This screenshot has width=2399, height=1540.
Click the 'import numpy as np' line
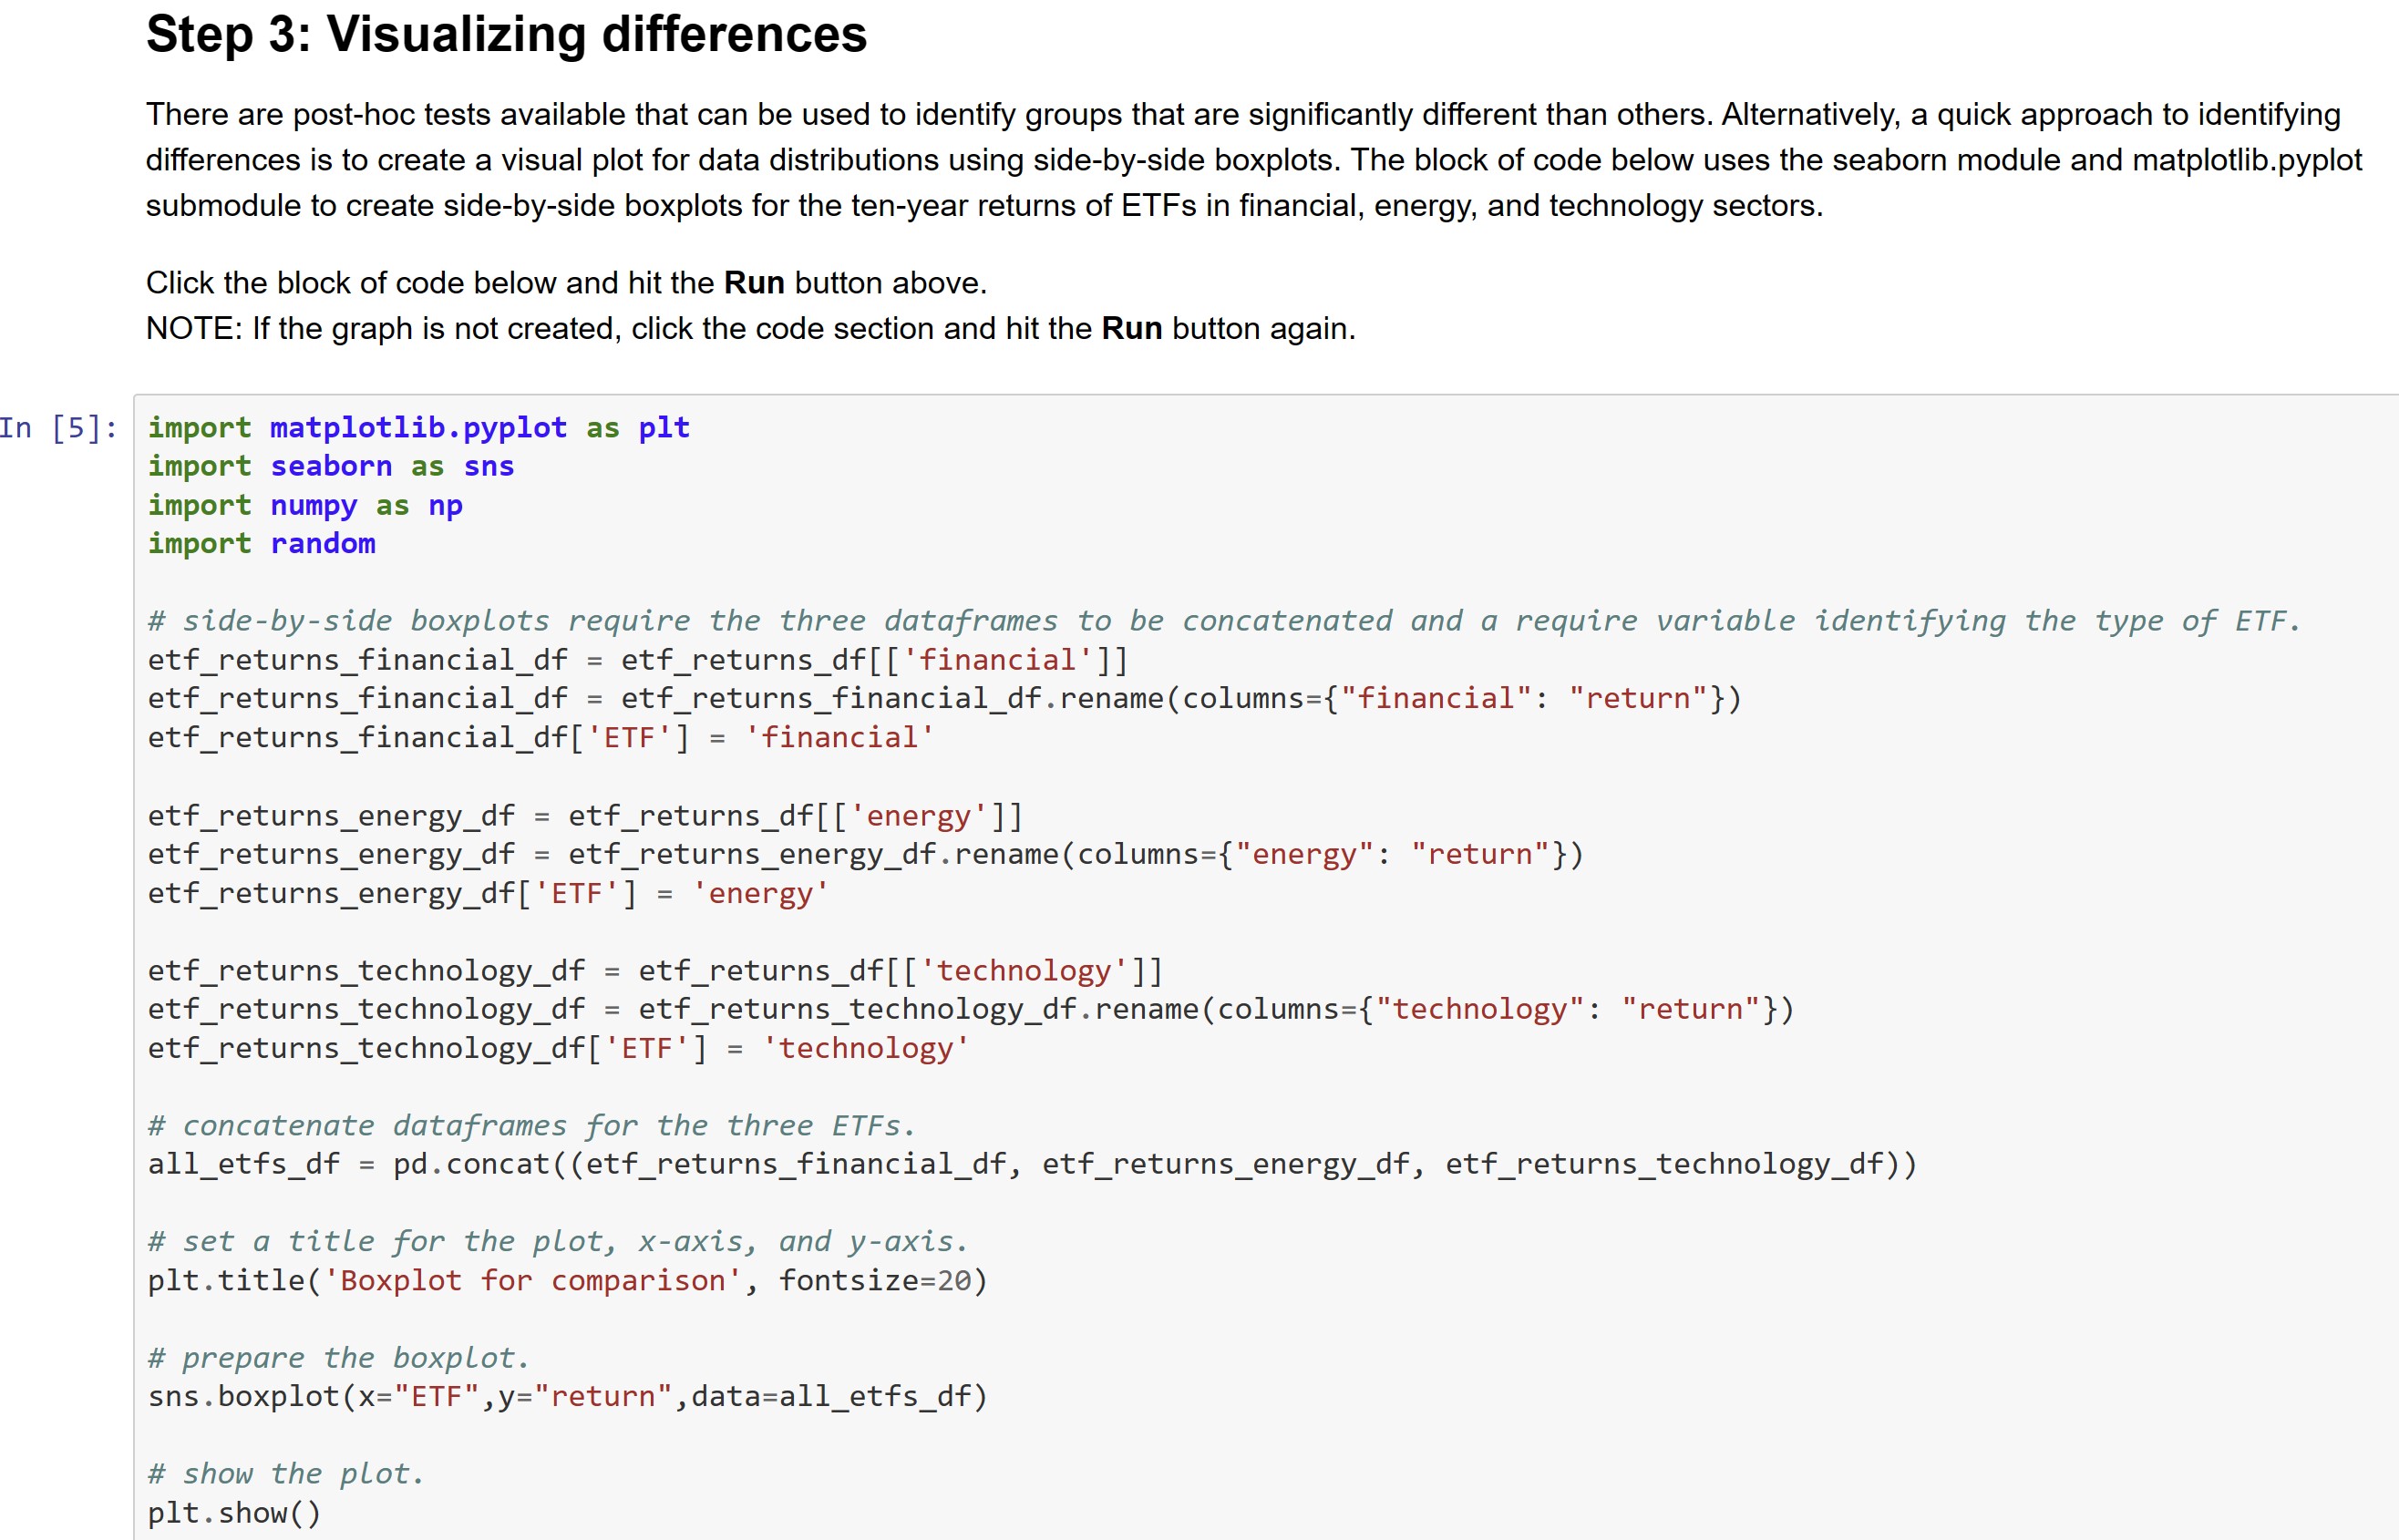coord(305,506)
